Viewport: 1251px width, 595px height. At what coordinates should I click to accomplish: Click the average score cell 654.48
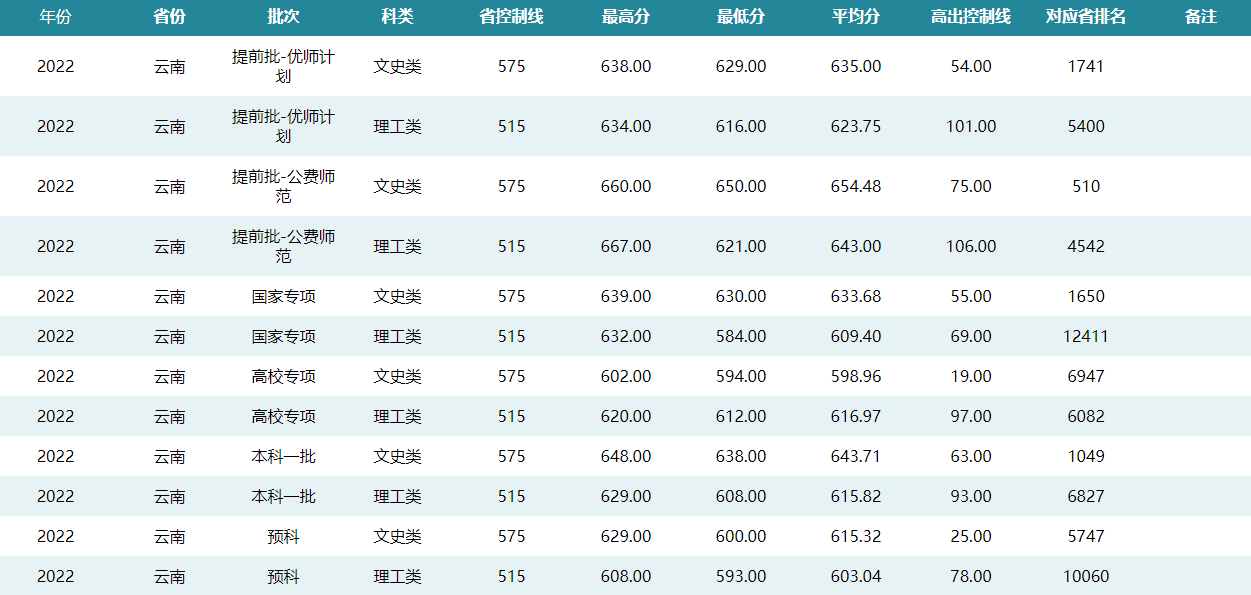pyautogui.click(x=856, y=186)
